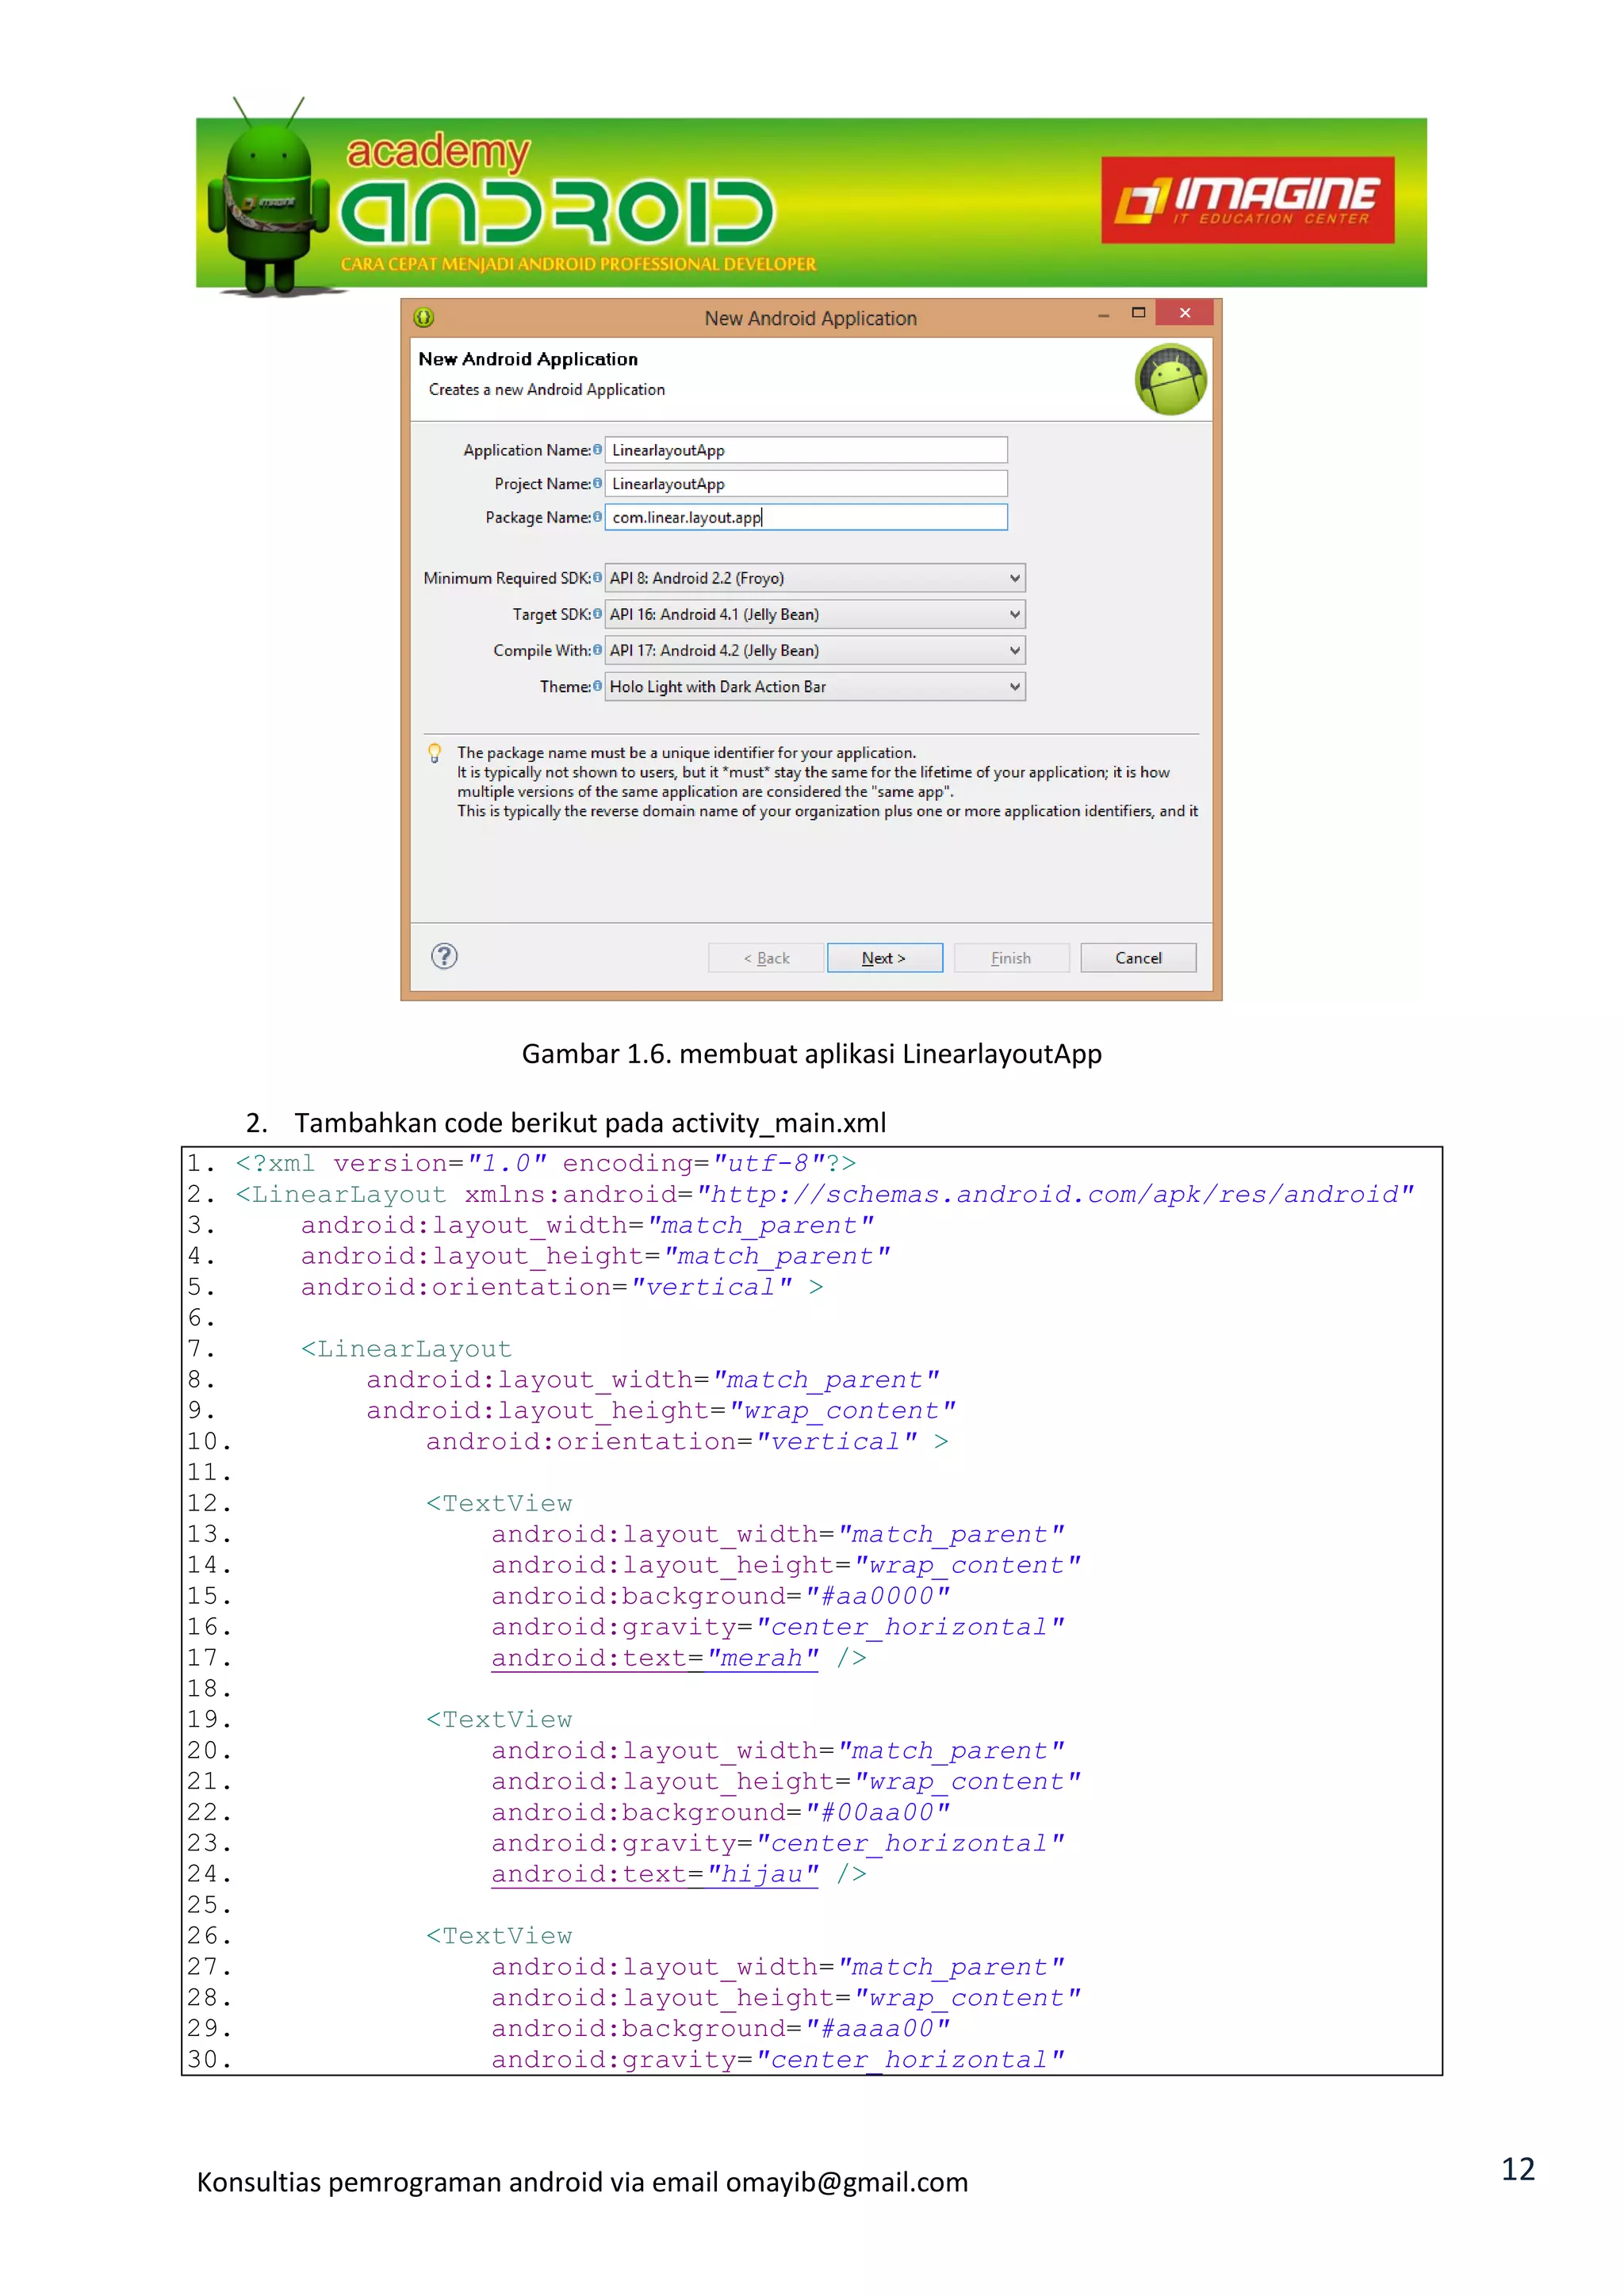Click the Imagine IT Education Center logo
Image resolution: width=1624 pixels, height=2296 pixels.
(x=1248, y=200)
